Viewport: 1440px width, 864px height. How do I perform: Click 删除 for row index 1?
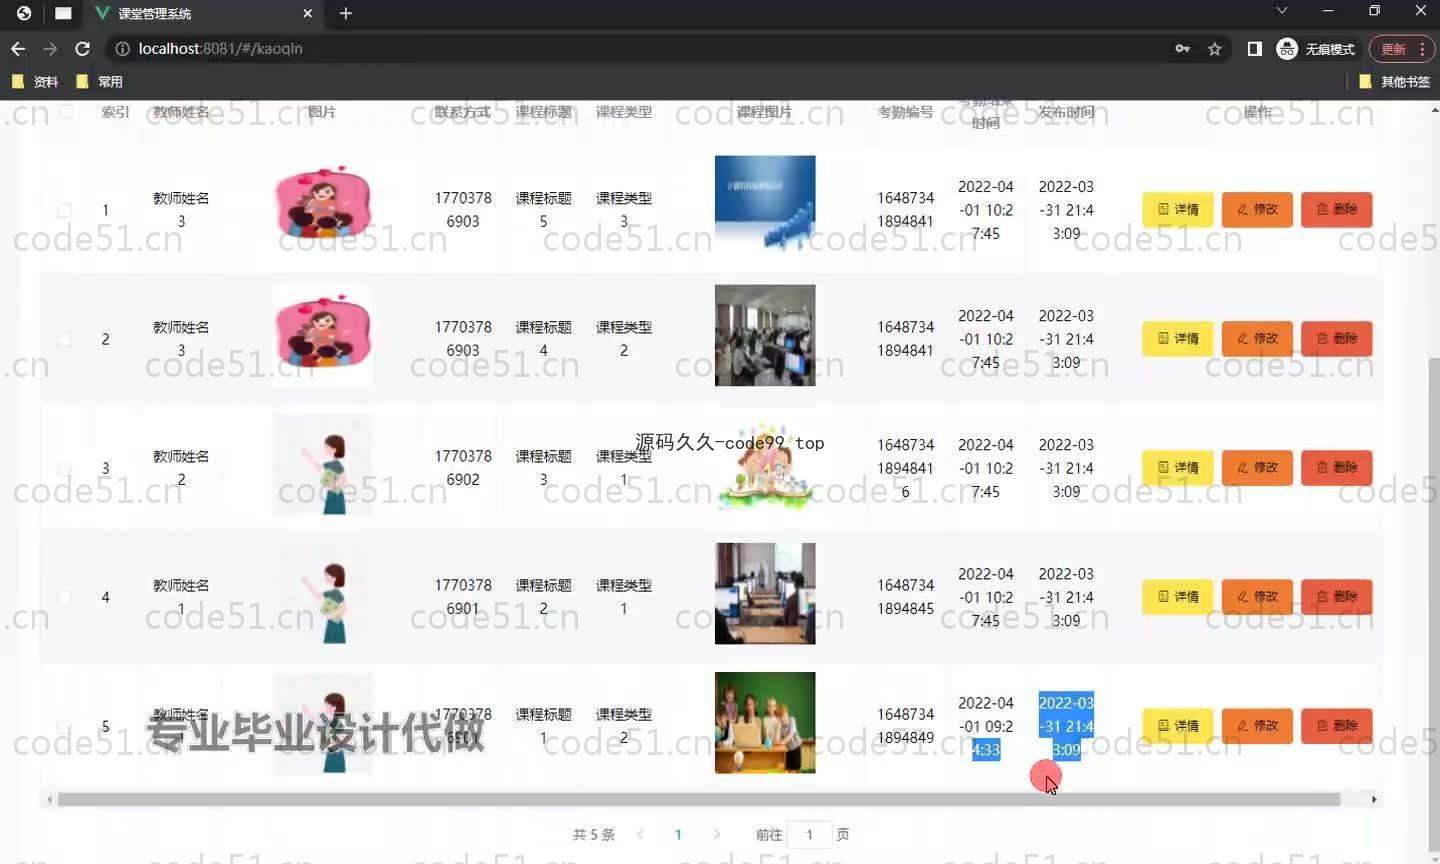1336,209
